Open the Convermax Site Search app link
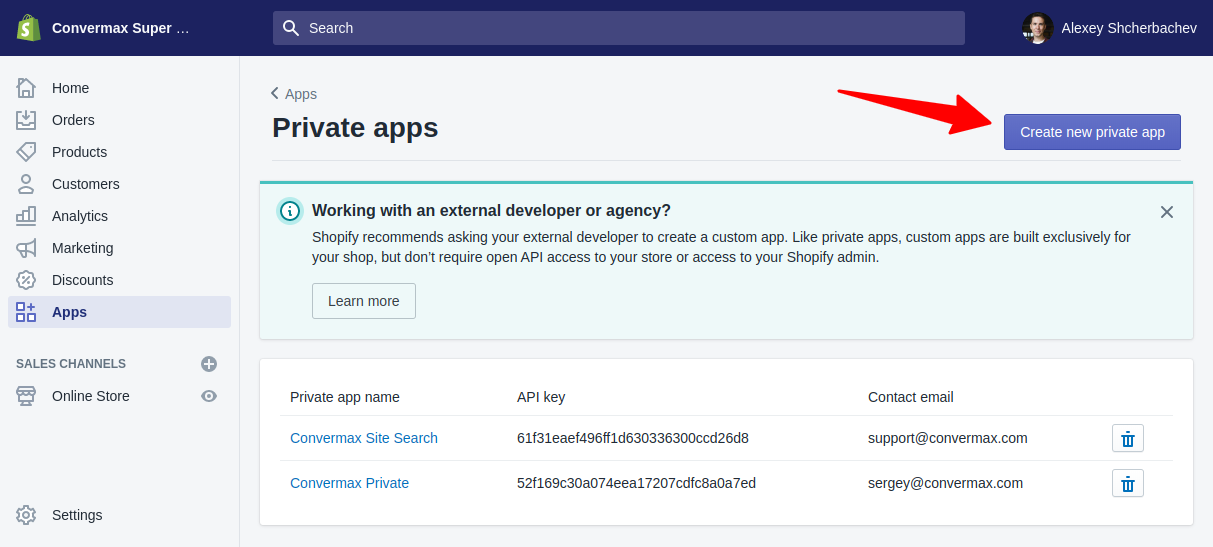1213x547 pixels. click(364, 438)
